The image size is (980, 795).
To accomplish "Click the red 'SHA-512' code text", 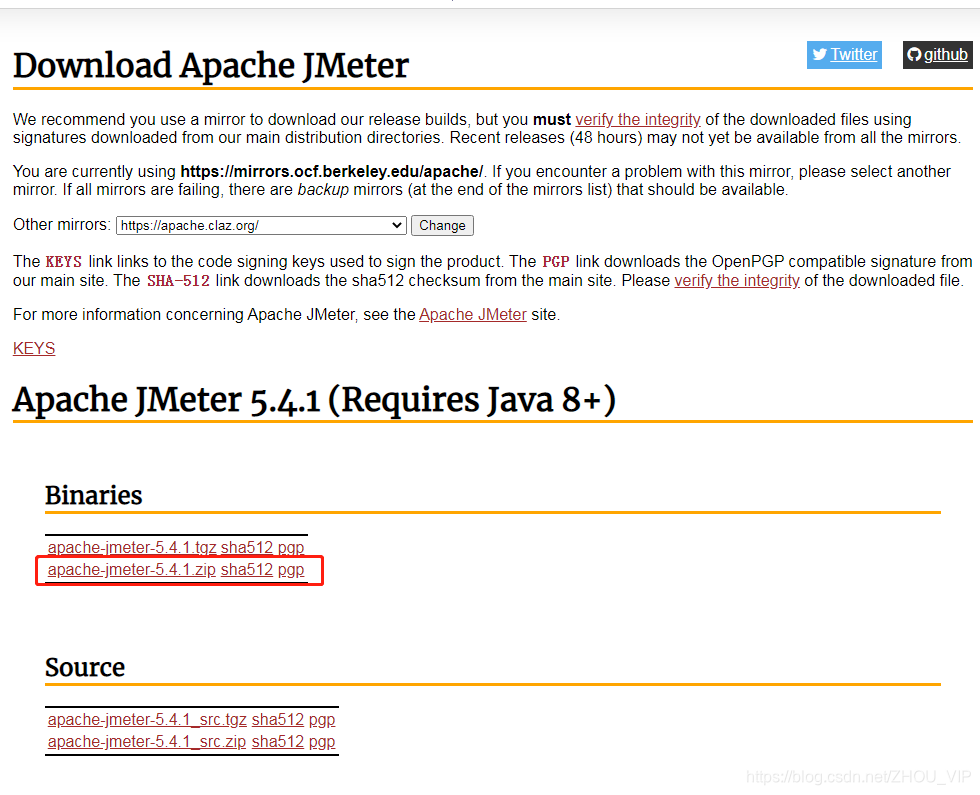I will [178, 281].
